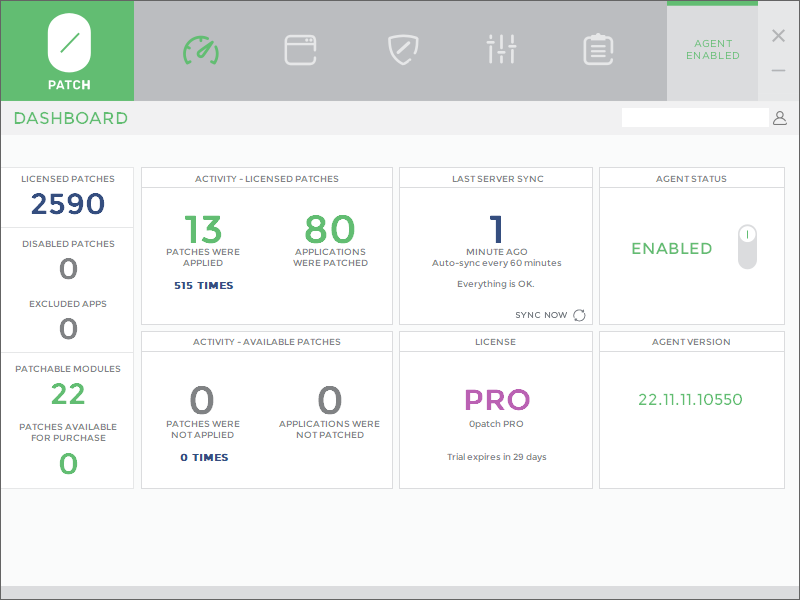Click SYNC NOW link

point(541,315)
